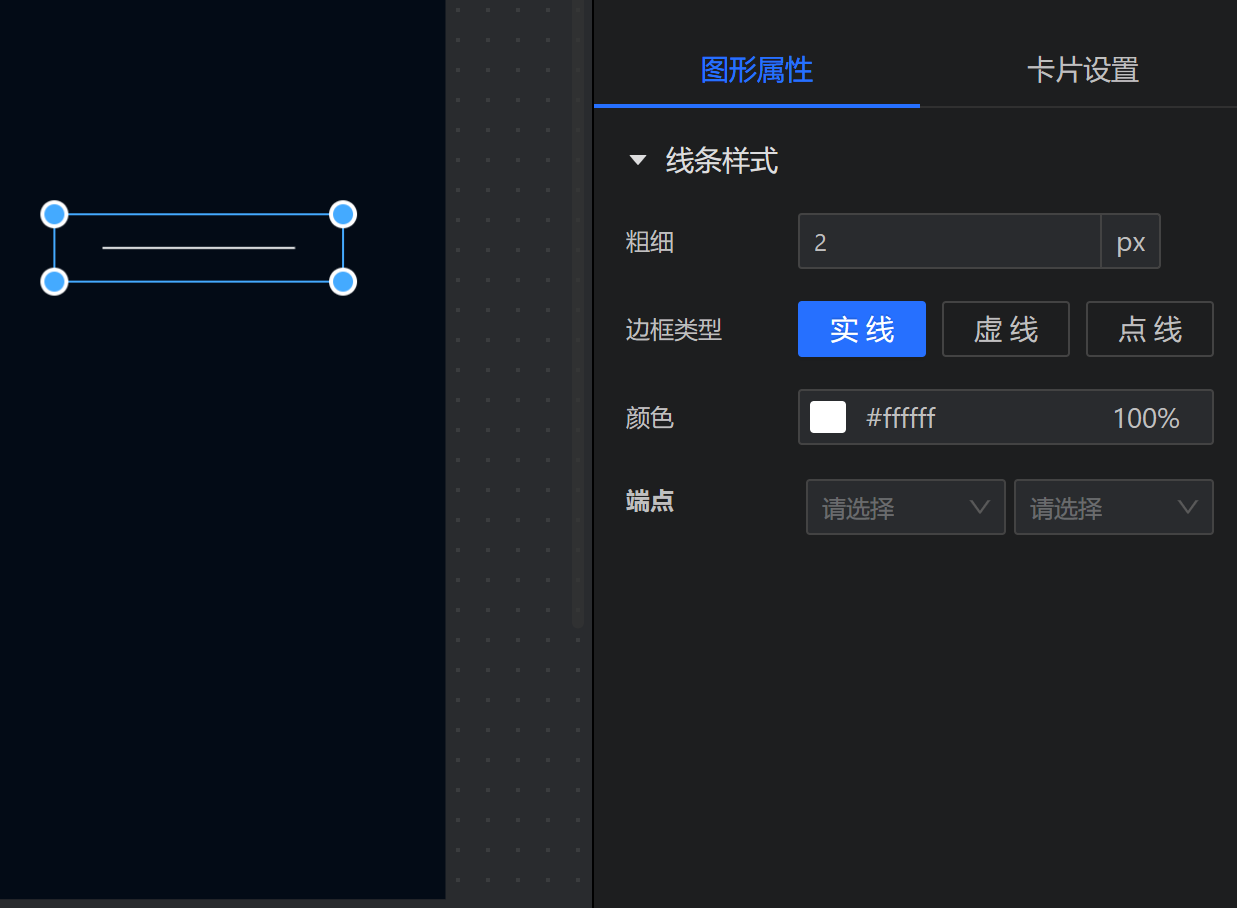The width and height of the screenshot is (1237, 908).
Task: Click the 100% opacity value
Action: tap(1146, 417)
